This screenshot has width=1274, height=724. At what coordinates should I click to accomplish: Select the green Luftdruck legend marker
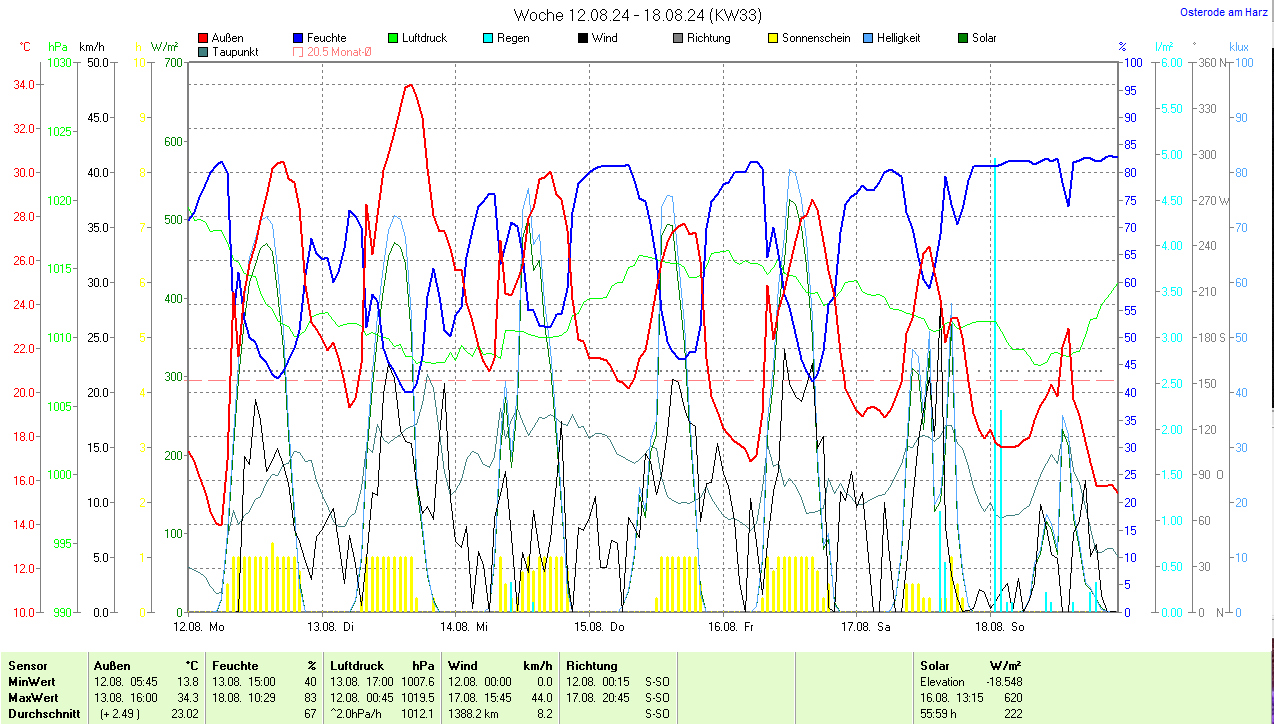pos(393,38)
